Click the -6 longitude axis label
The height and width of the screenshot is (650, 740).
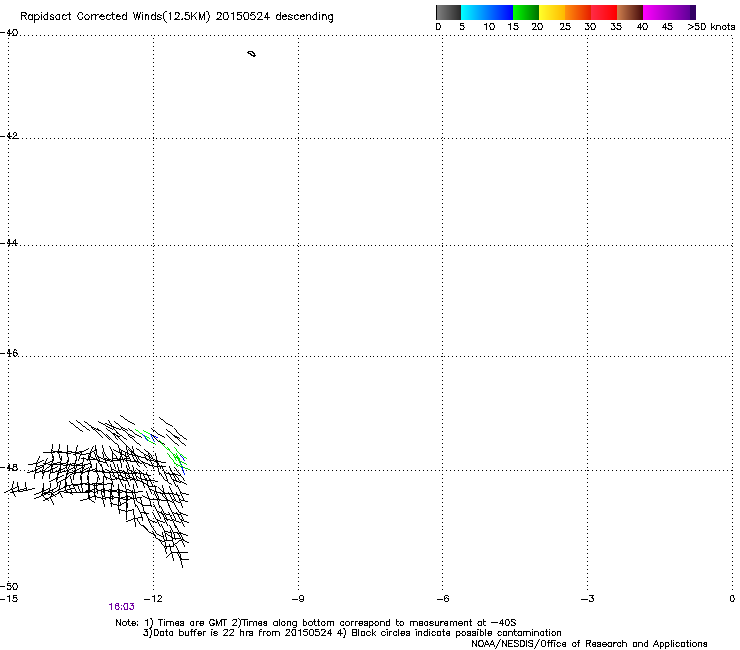pos(442,599)
